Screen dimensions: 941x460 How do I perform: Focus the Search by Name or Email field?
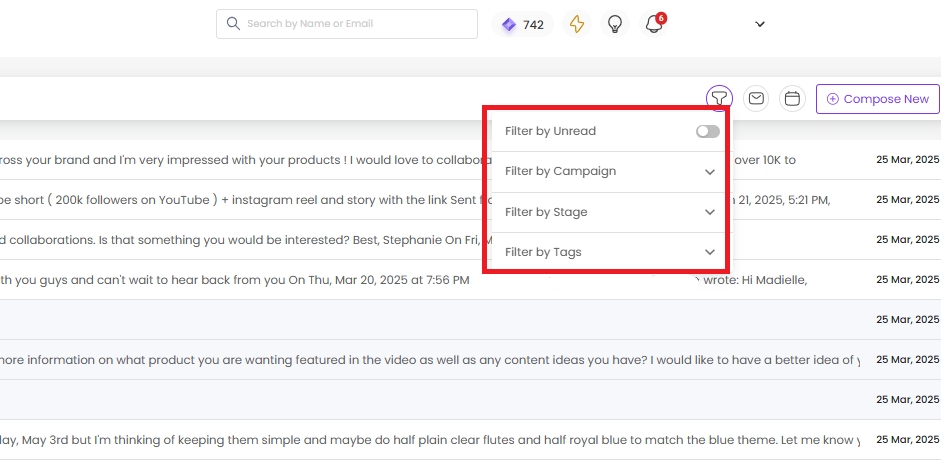347,24
